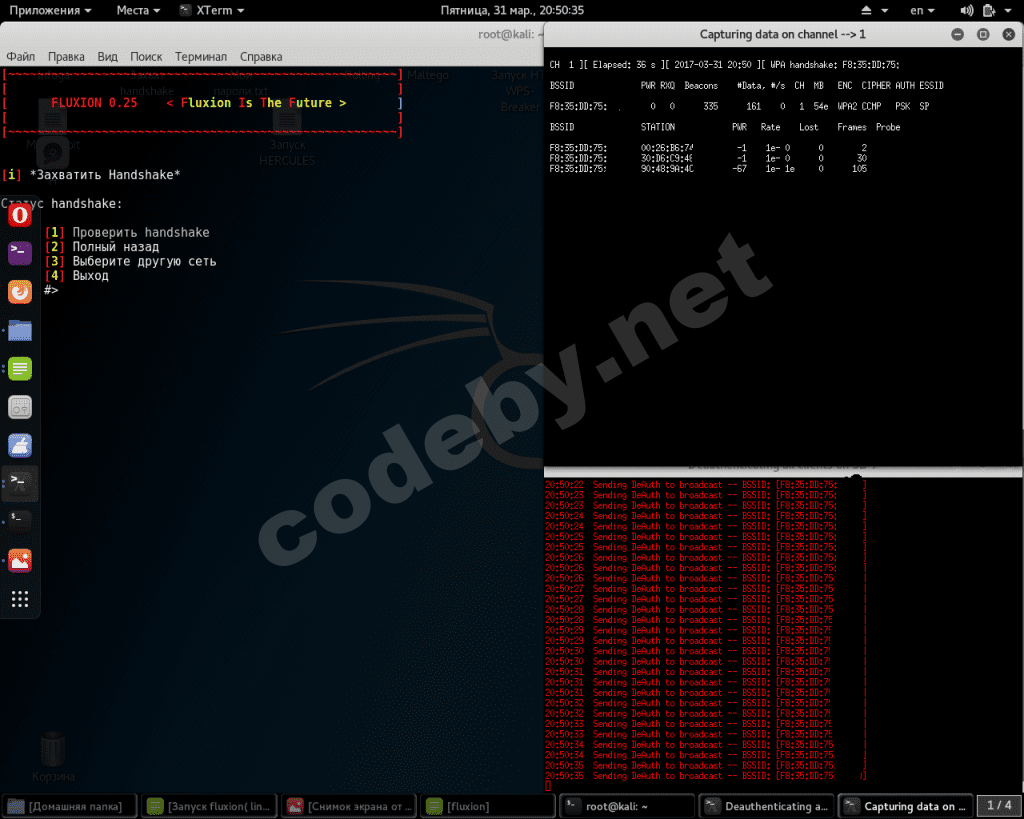Click option [2] Полный назад

[x=102, y=247]
